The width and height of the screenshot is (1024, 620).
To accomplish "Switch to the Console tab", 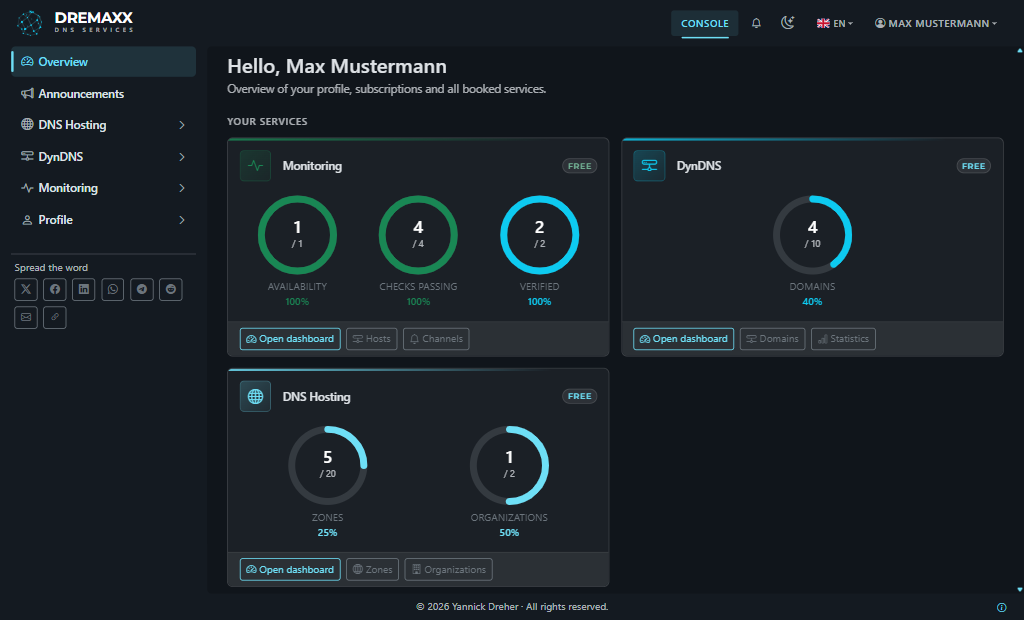I will point(705,24).
